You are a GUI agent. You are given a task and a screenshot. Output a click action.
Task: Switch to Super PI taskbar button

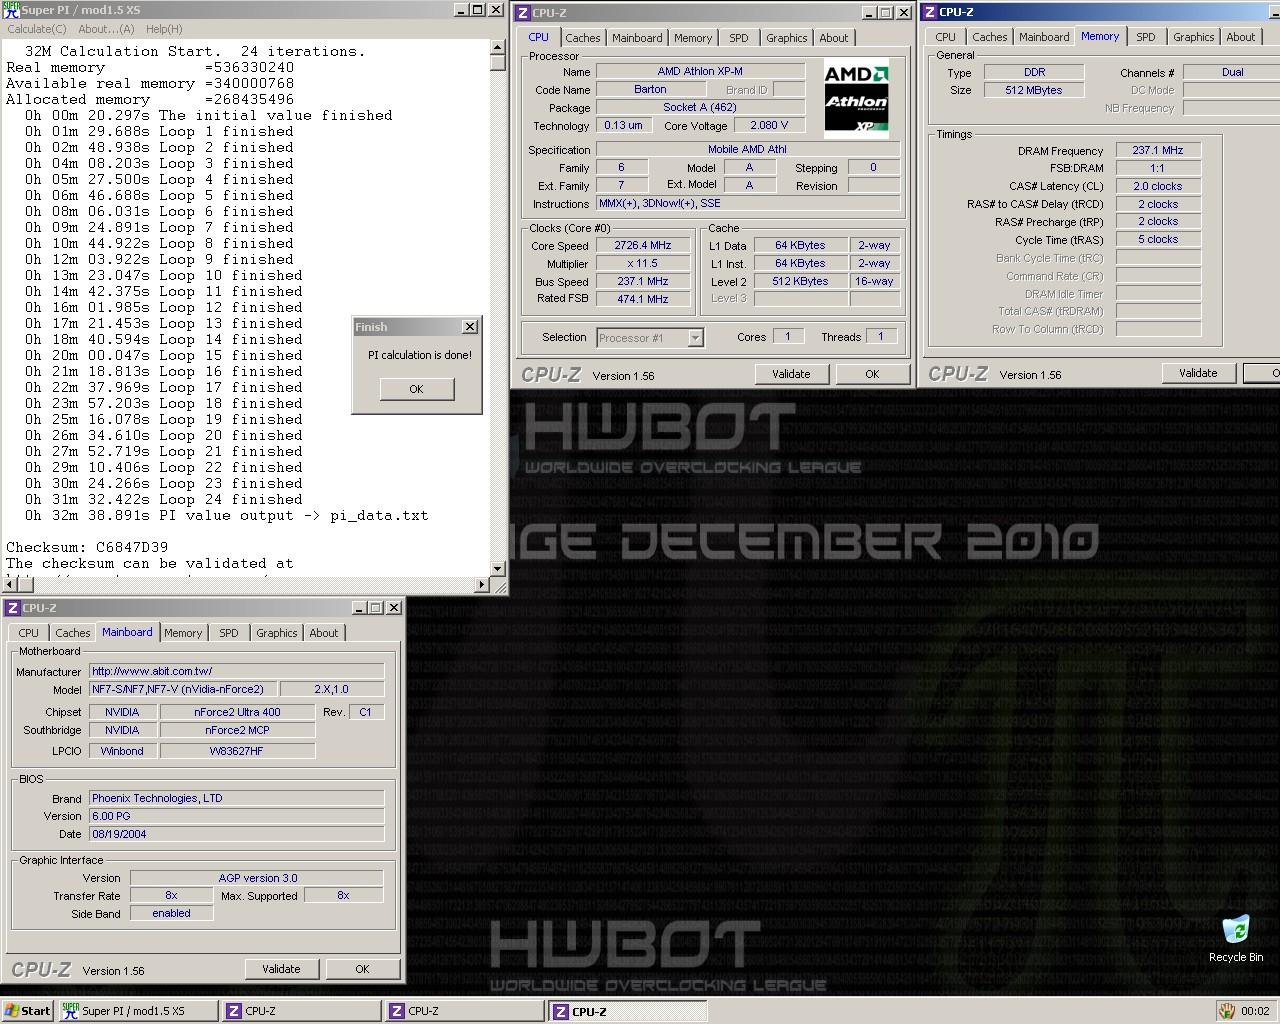pos(138,1011)
